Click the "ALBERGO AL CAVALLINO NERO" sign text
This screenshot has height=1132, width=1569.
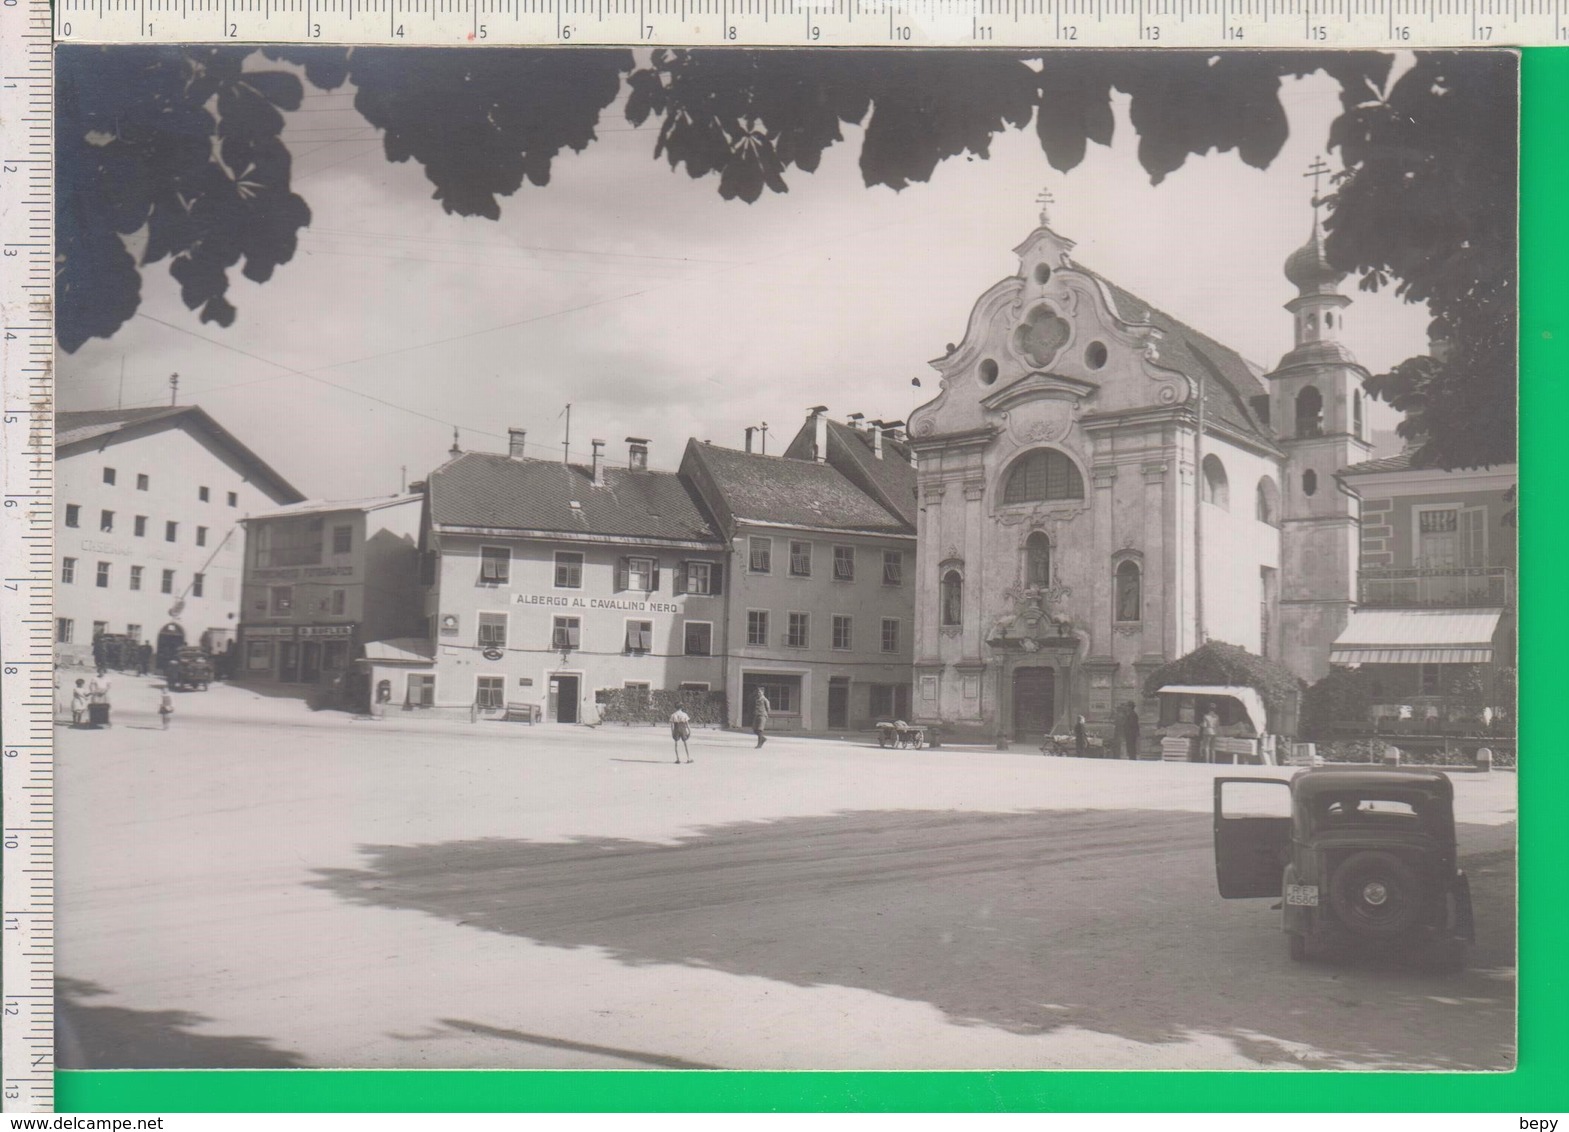tap(597, 603)
